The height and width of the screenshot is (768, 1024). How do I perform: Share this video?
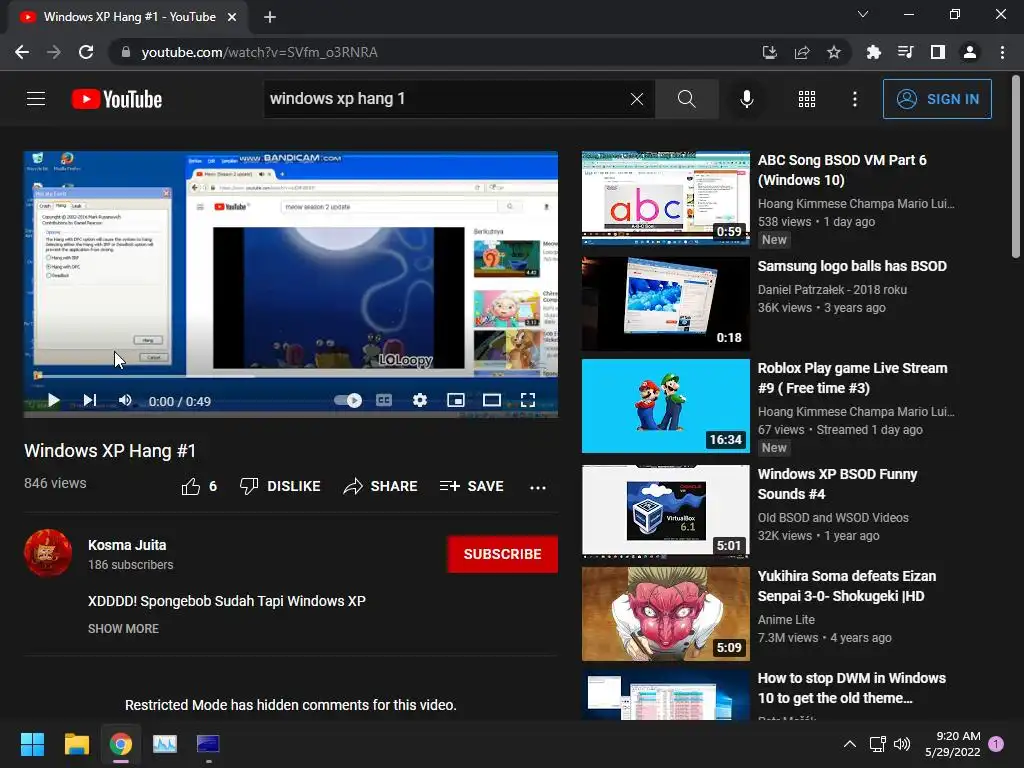coord(380,487)
